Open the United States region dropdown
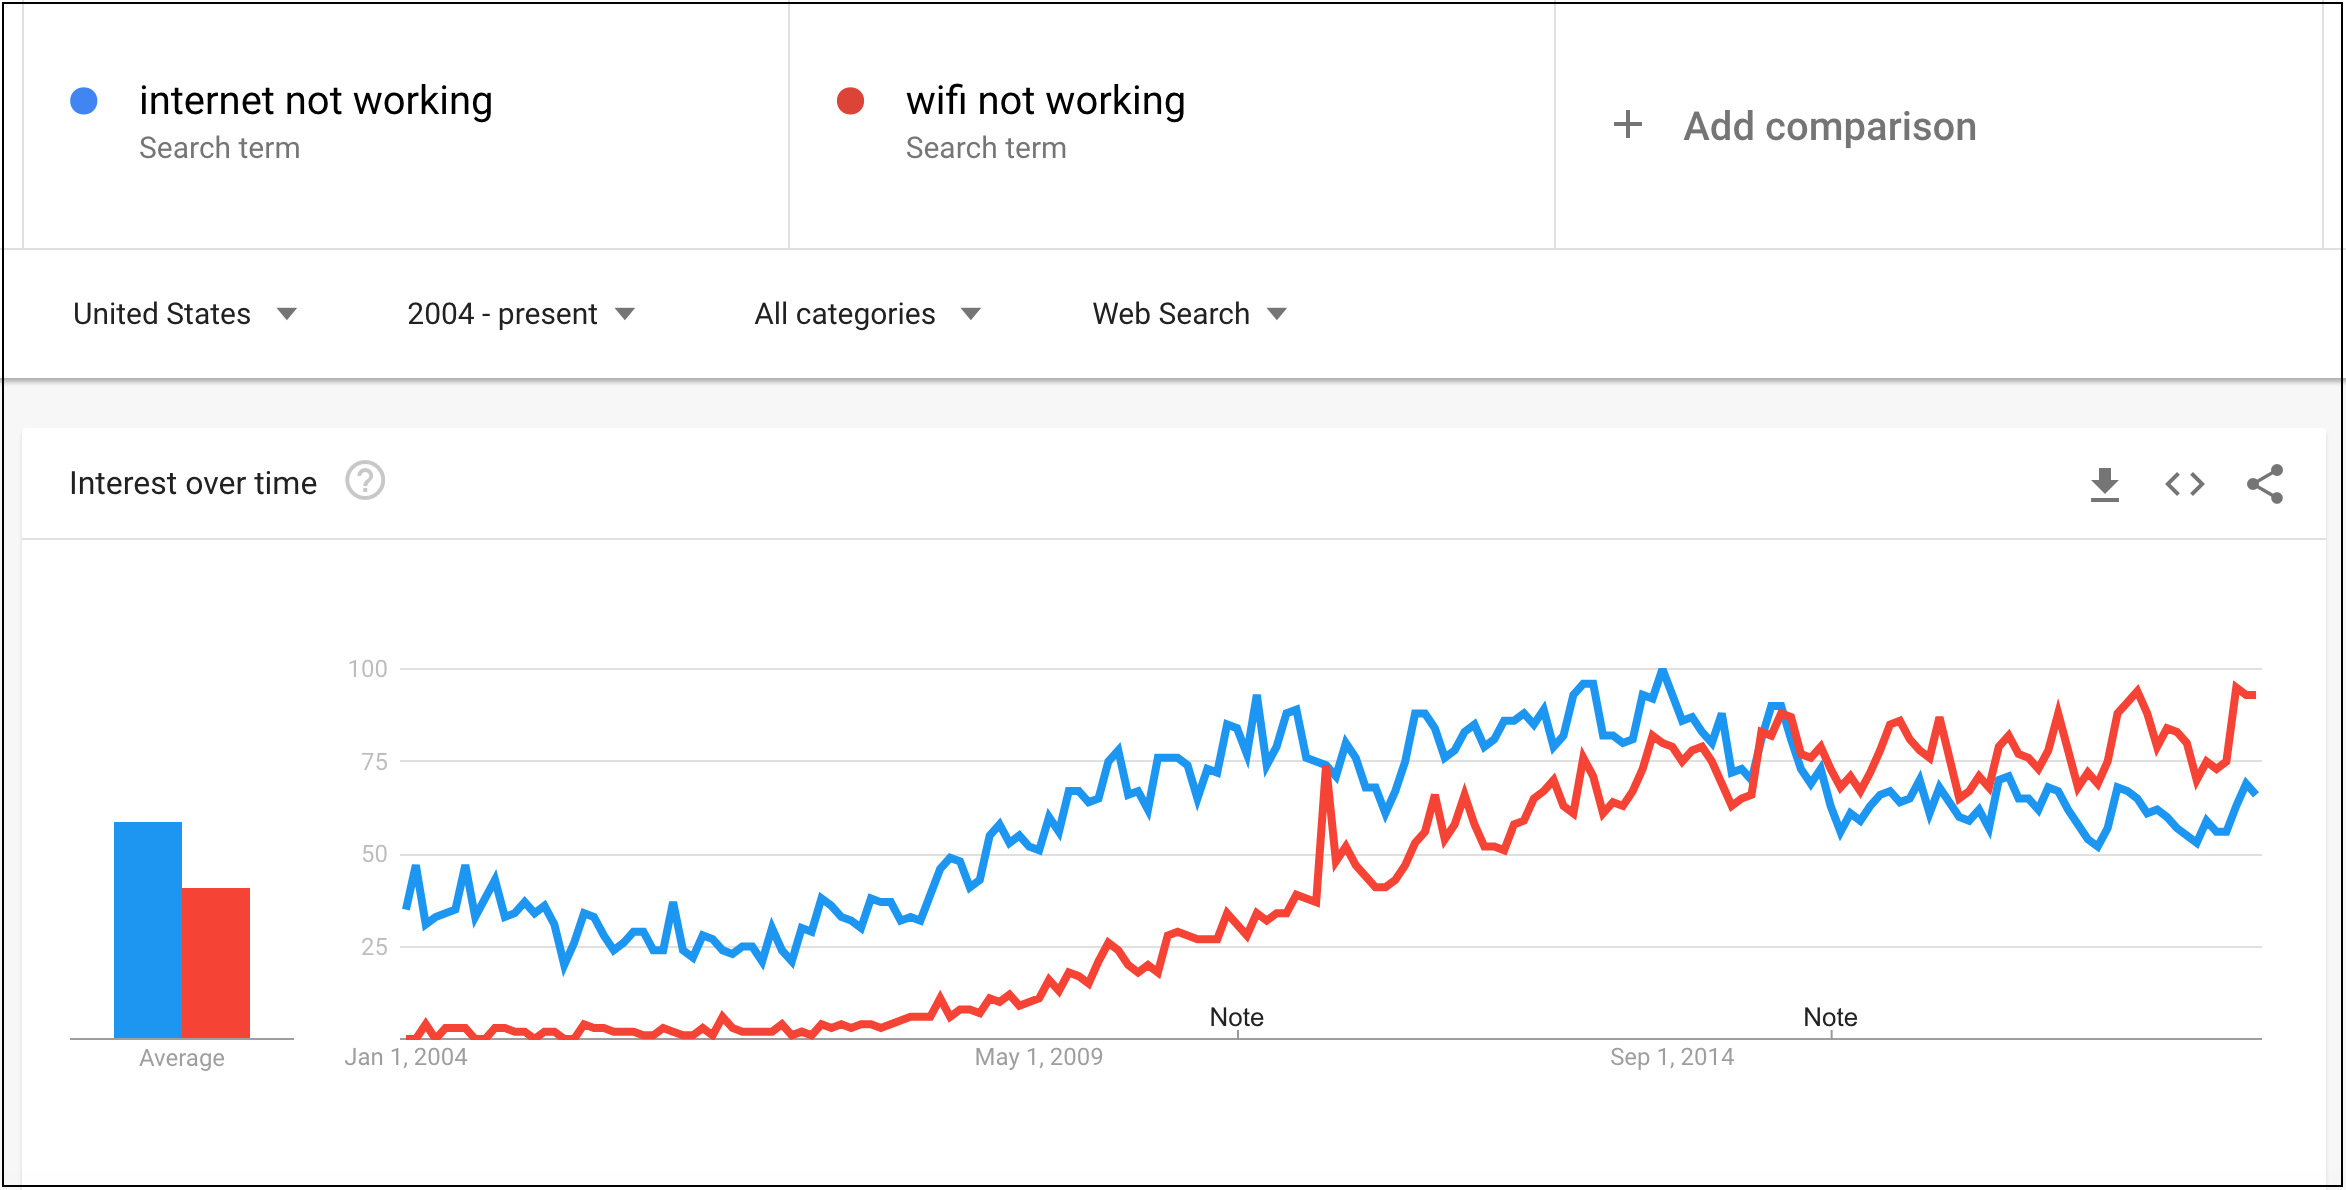 [185, 314]
